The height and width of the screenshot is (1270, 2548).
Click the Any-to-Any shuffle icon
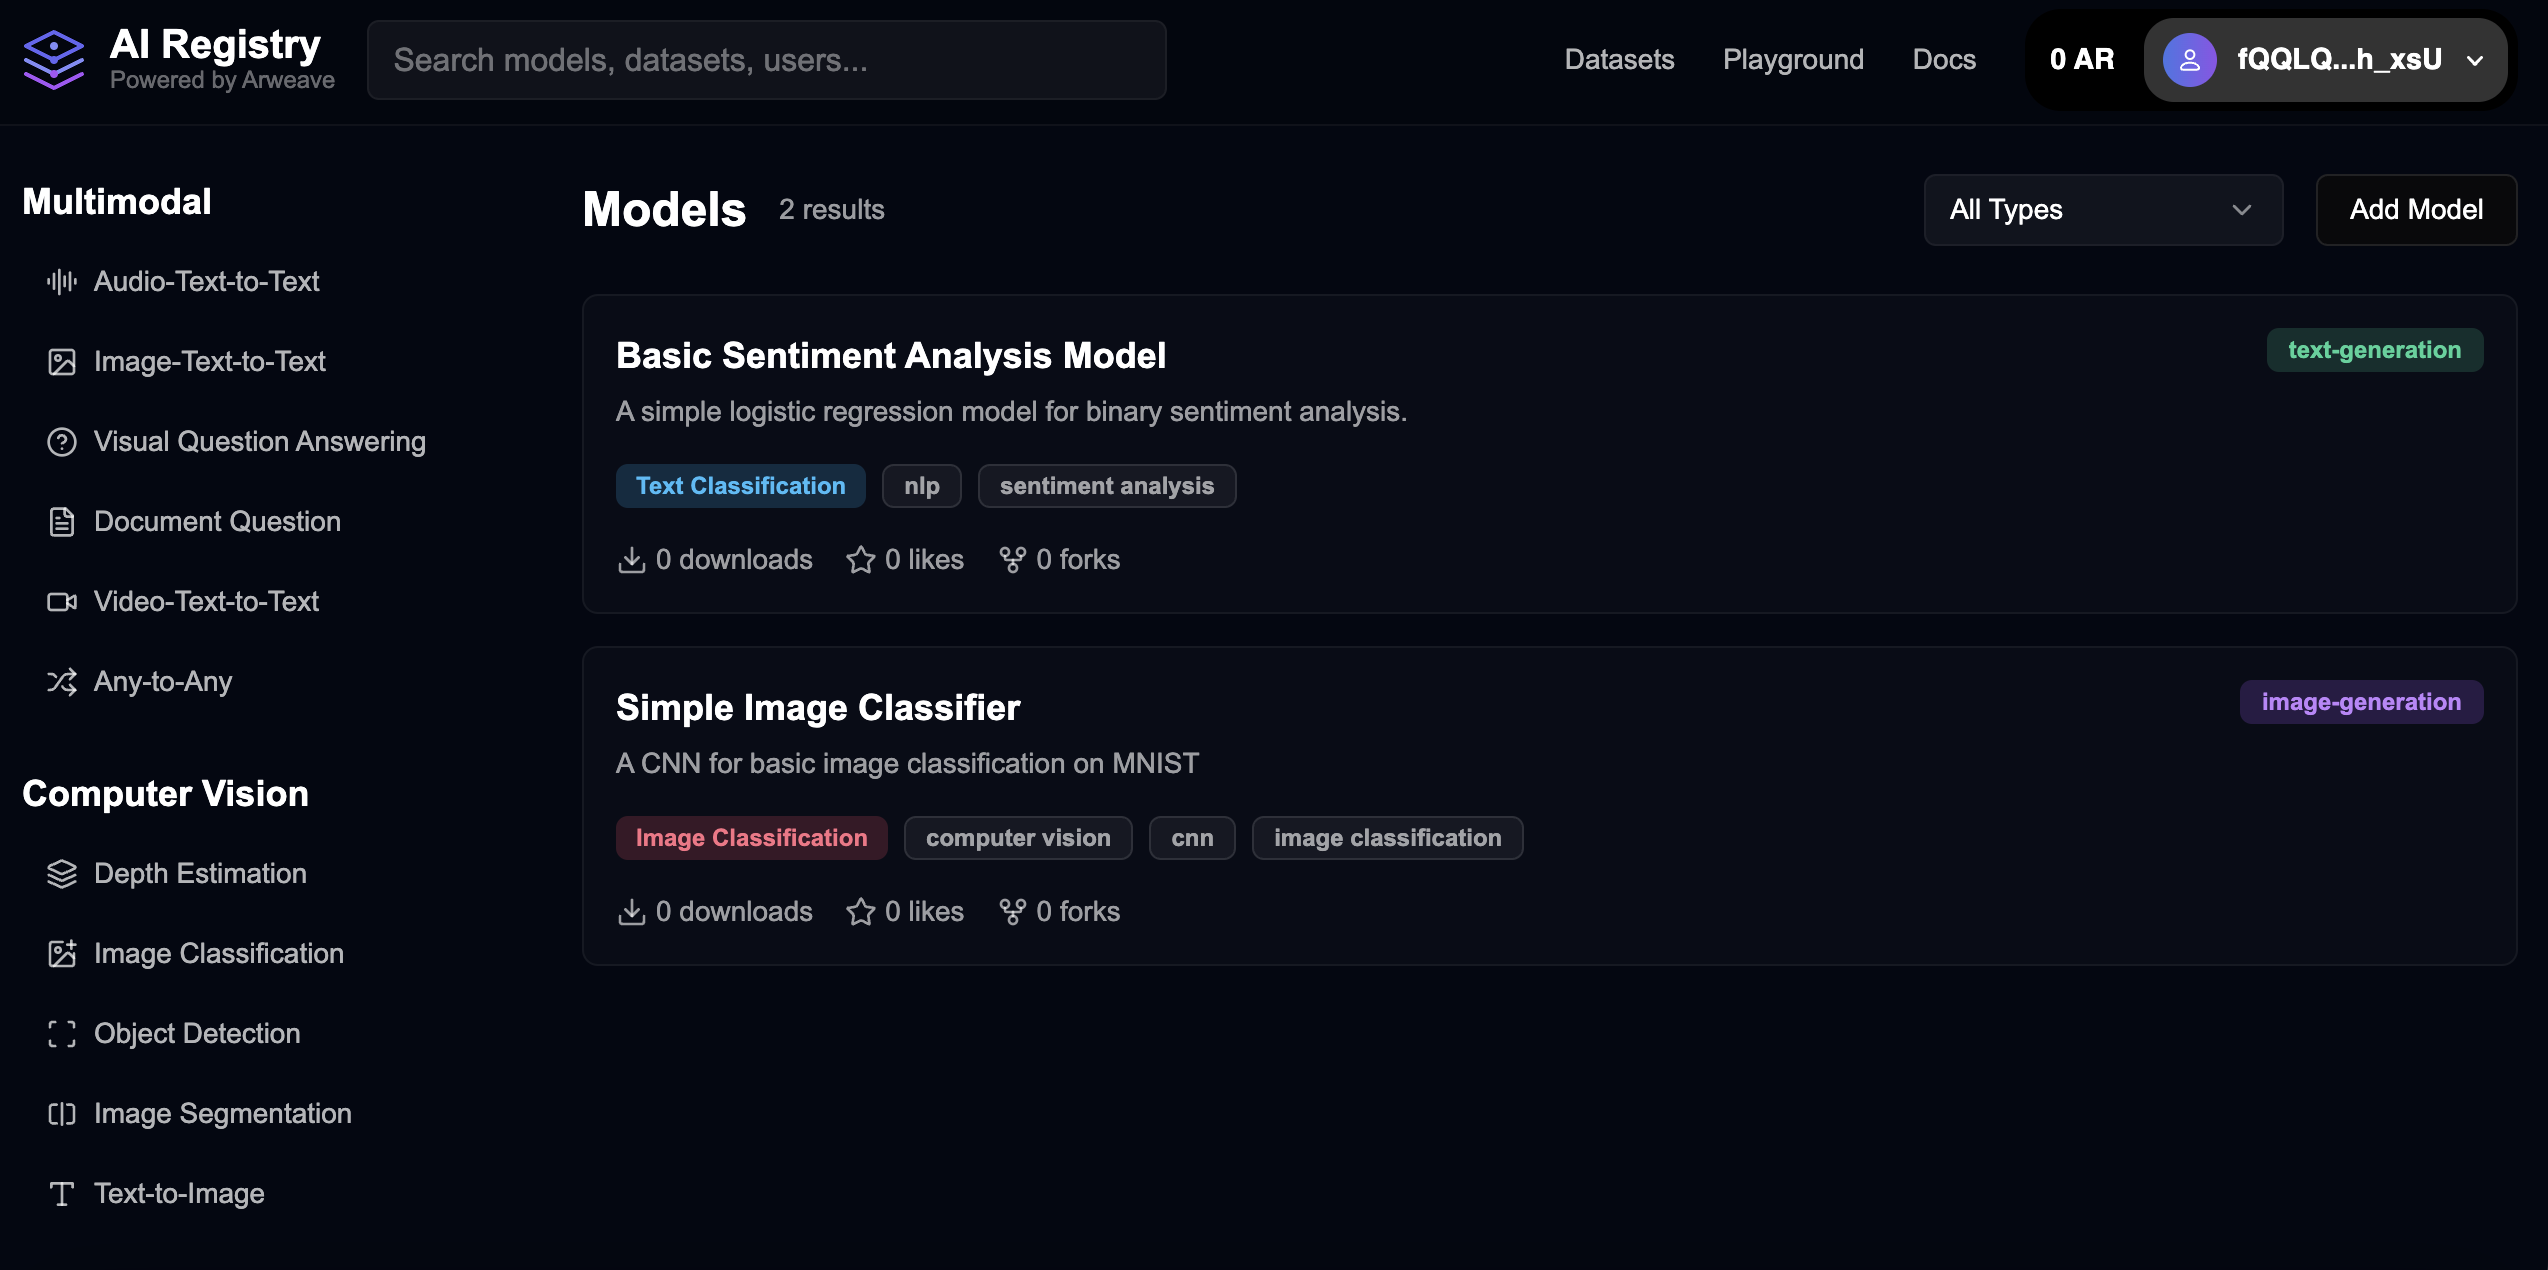tap(62, 682)
